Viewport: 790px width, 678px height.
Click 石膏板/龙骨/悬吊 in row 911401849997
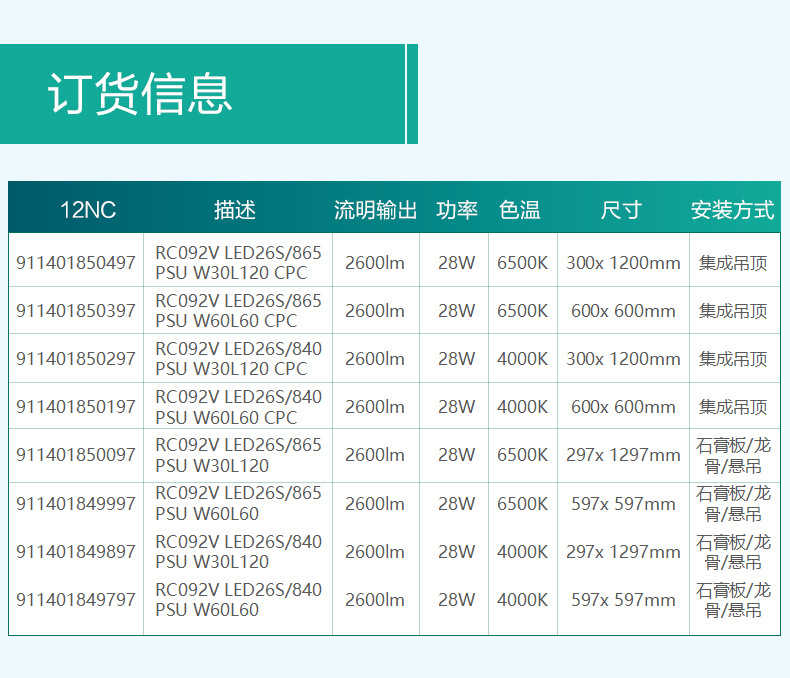(733, 503)
